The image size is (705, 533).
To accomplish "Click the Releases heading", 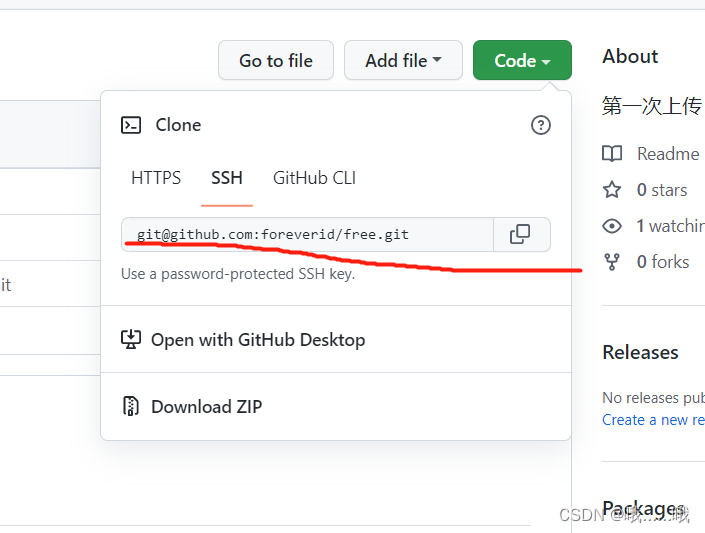I will pyautogui.click(x=640, y=352).
